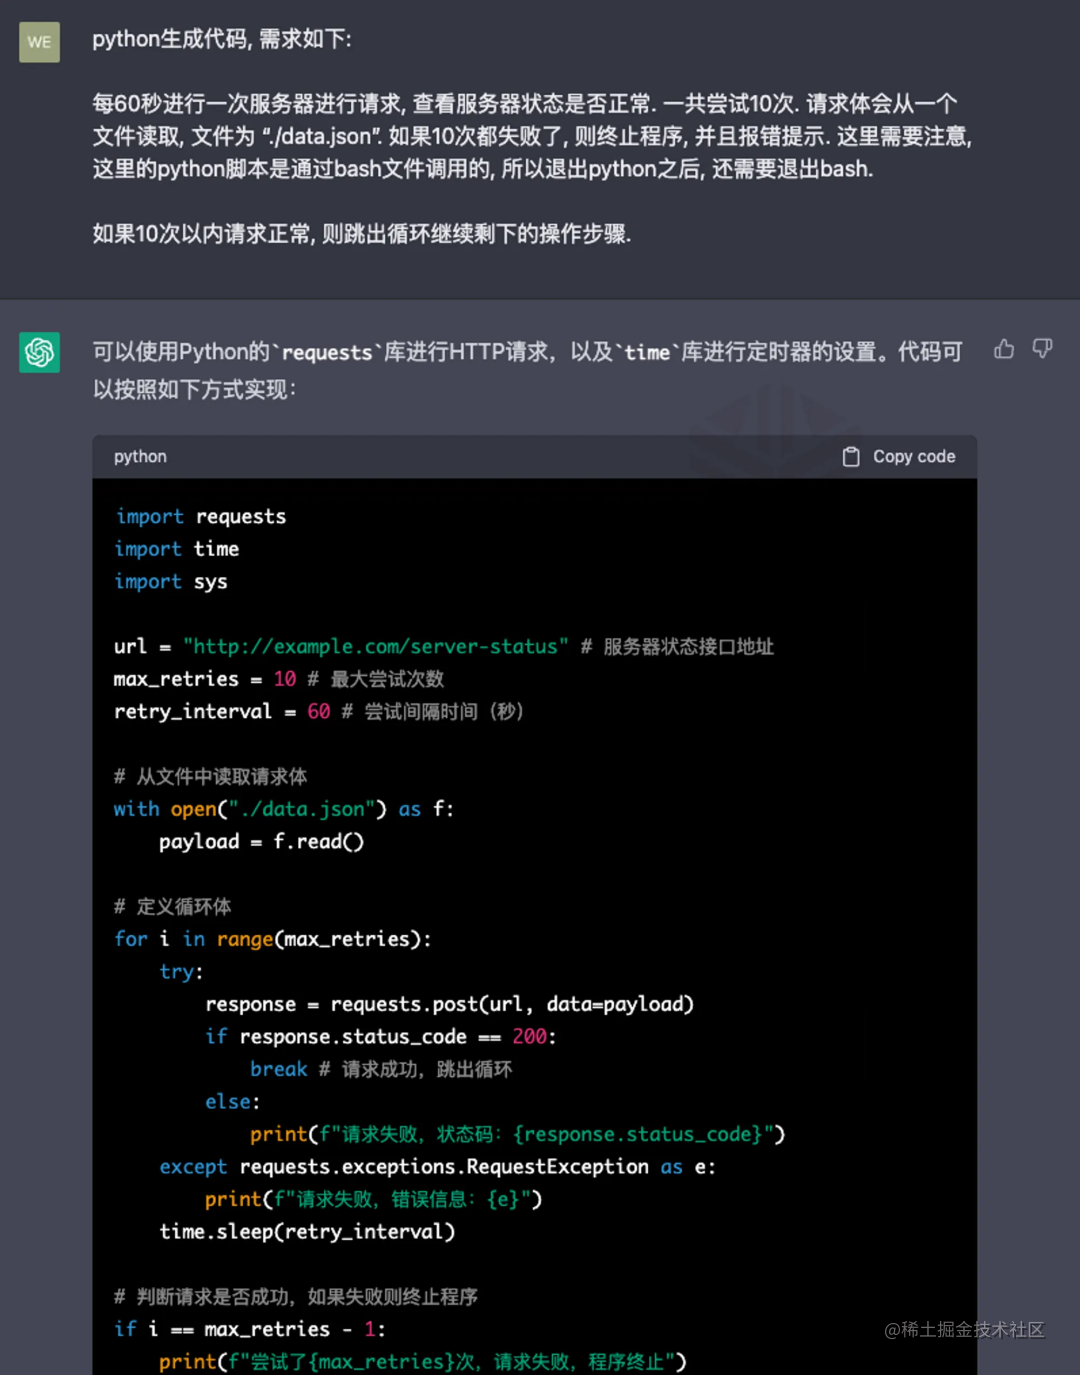Select the max_retries = 10 line

(x=200, y=679)
